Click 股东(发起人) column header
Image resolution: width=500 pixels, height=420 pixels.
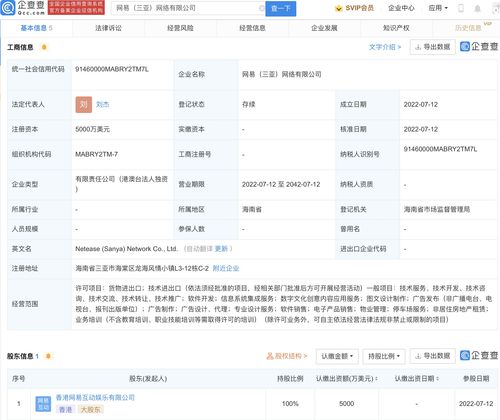click(148, 379)
